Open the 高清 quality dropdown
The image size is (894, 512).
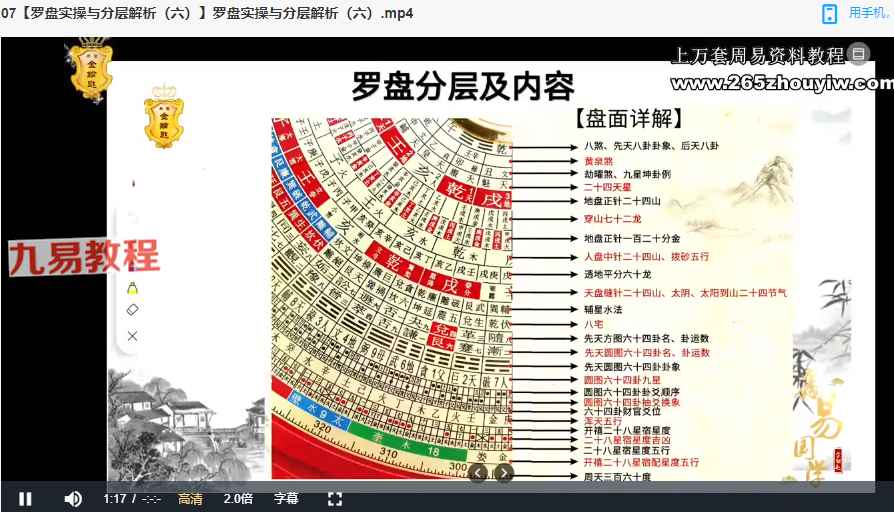pyautogui.click(x=190, y=498)
